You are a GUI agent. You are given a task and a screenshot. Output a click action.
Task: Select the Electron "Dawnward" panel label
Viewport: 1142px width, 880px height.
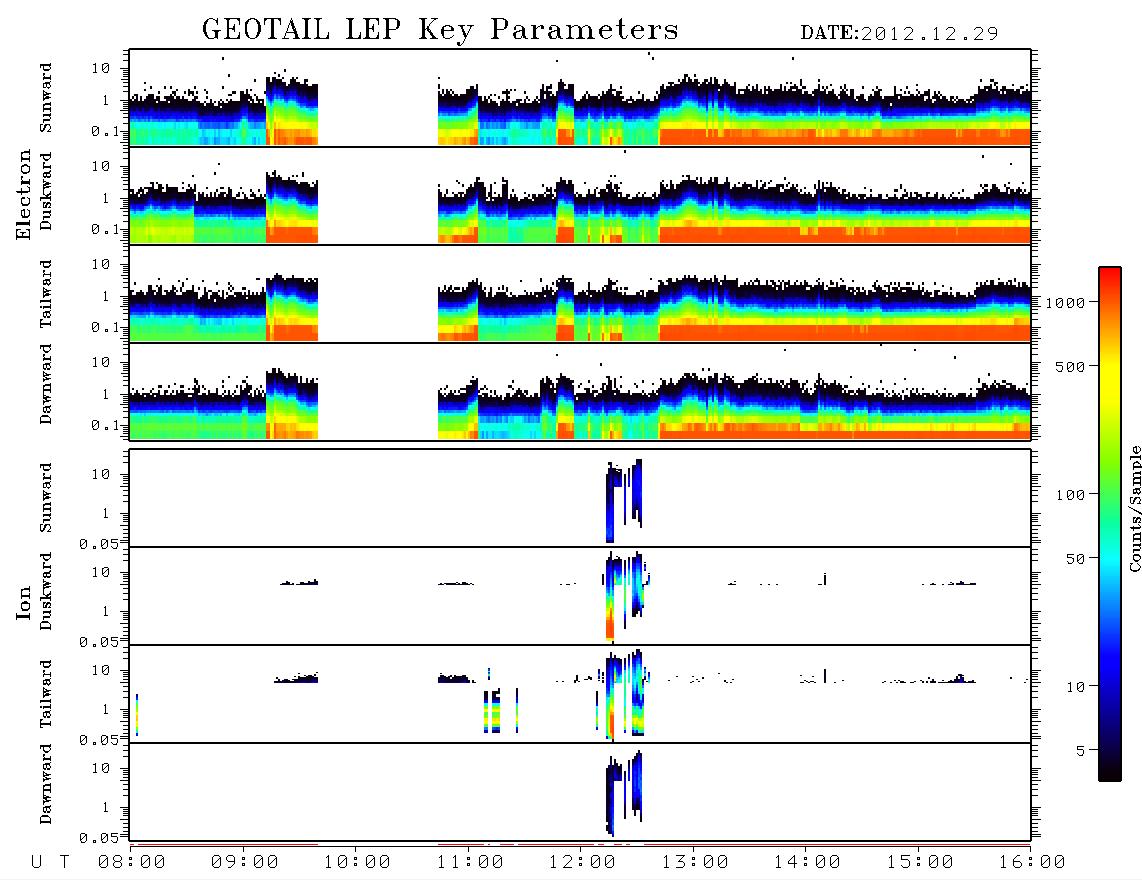[x=46, y=385]
